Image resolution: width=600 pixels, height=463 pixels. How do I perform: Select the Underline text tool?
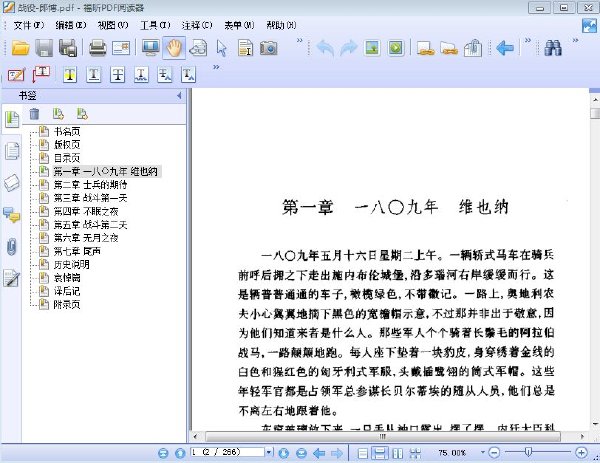(94, 75)
